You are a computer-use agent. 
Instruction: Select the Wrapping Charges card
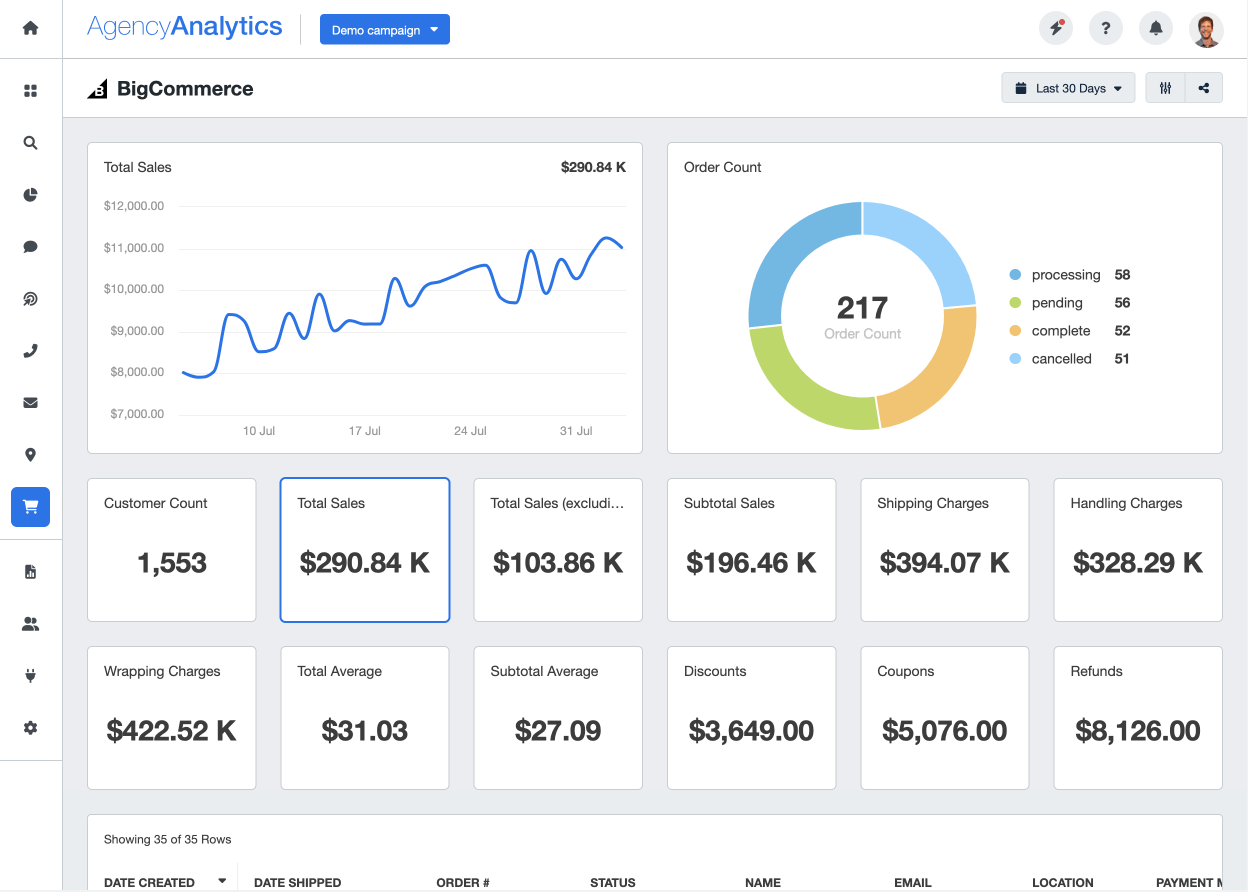coord(172,718)
